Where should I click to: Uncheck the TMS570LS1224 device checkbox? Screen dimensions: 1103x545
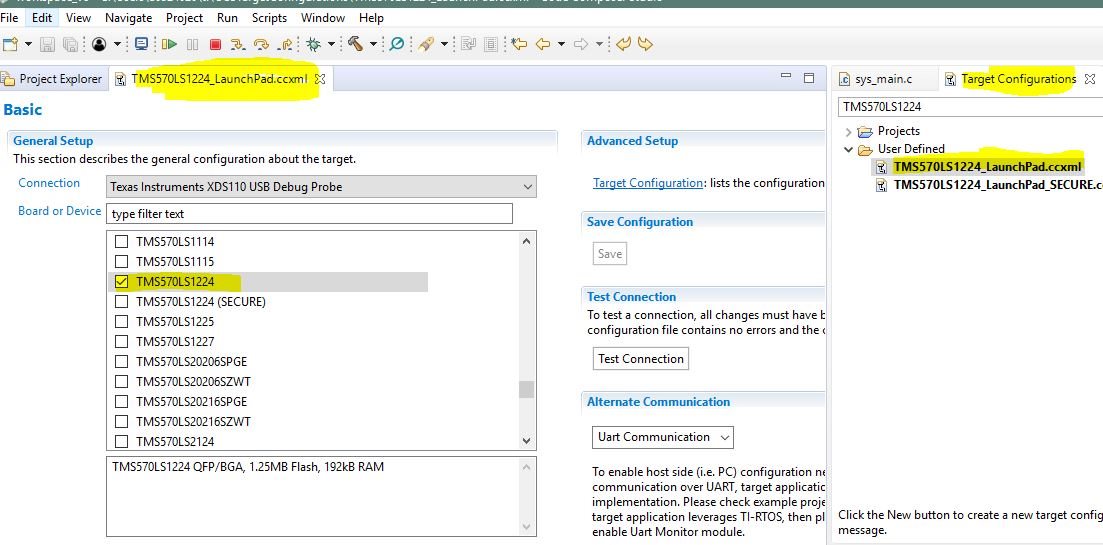click(x=122, y=282)
